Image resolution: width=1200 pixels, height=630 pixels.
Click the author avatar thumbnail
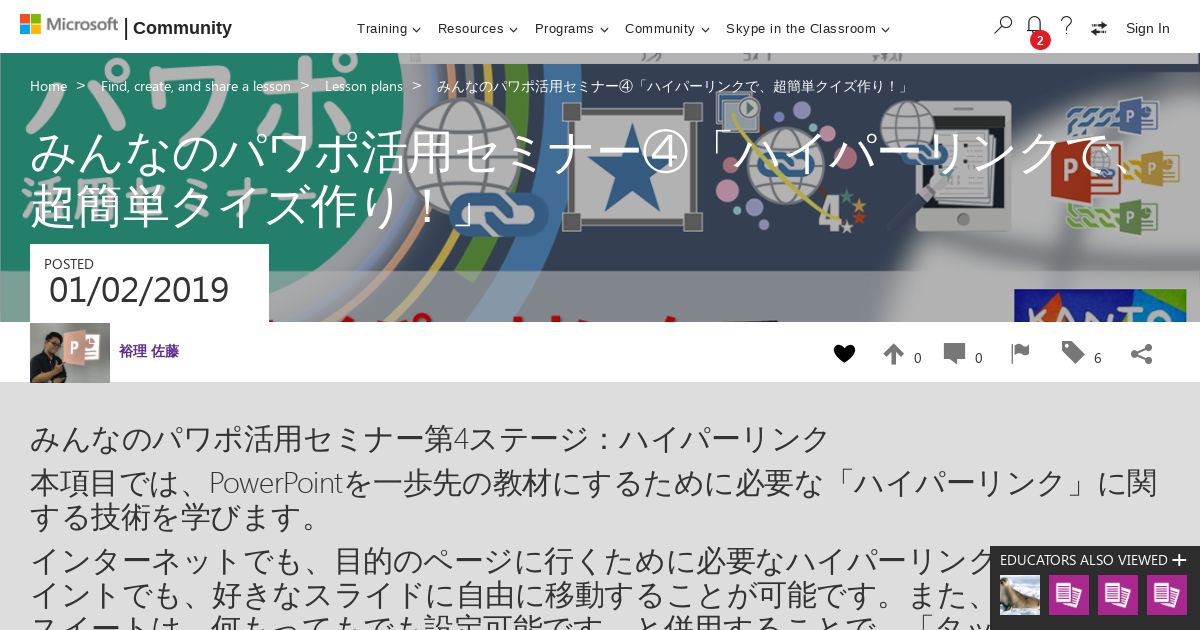click(x=70, y=353)
